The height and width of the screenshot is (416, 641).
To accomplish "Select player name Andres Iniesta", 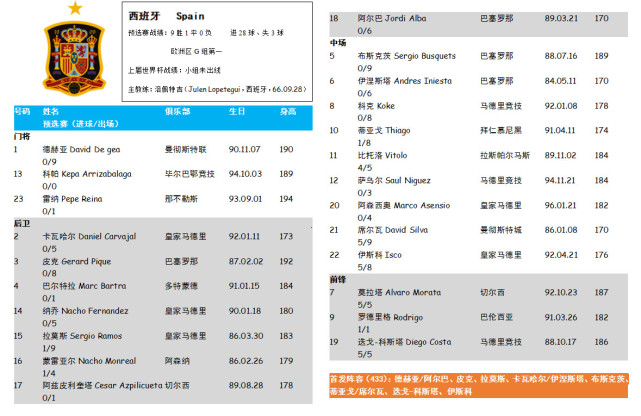I will tap(423, 81).
